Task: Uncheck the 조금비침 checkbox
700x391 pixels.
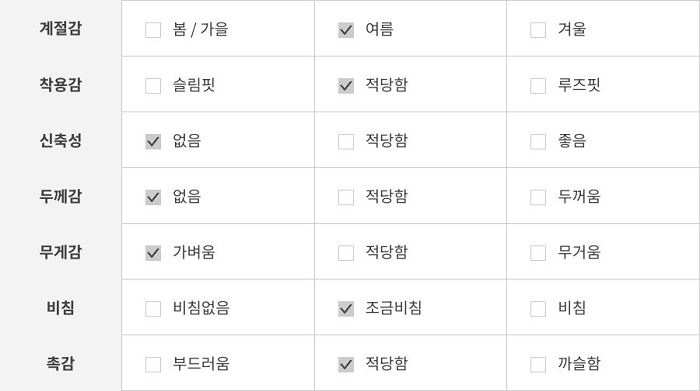Action: (x=346, y=309)
